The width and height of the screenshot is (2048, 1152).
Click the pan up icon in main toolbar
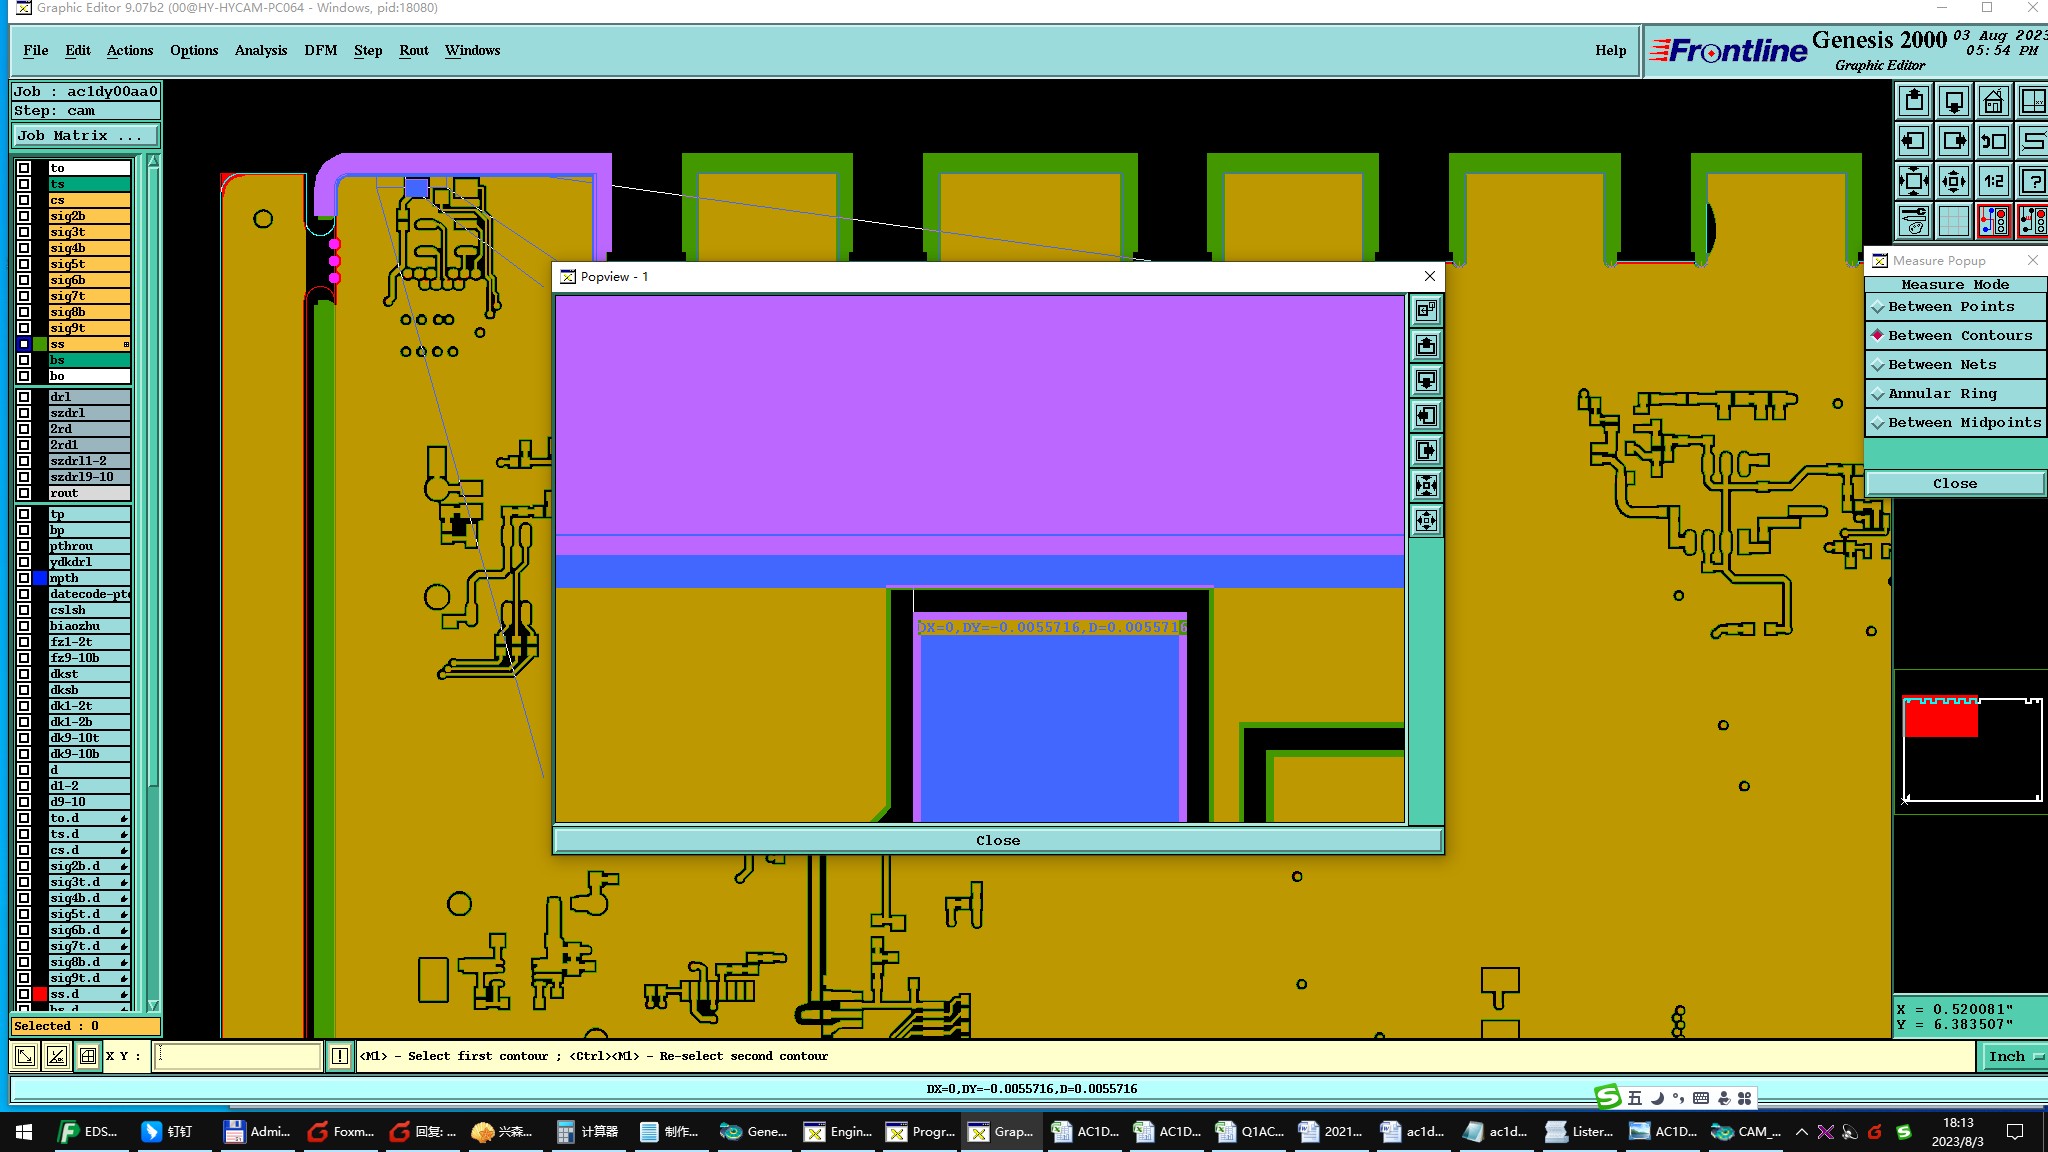pyautogui.click(x=1914, y=101)
